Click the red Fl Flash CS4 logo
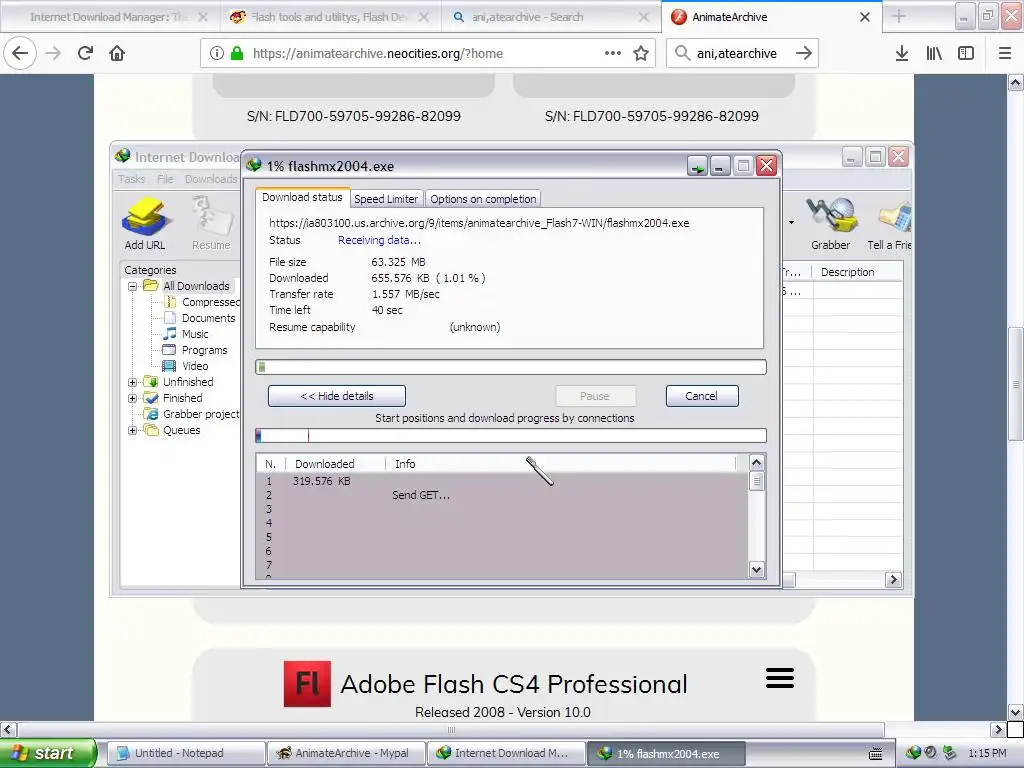 307,684
